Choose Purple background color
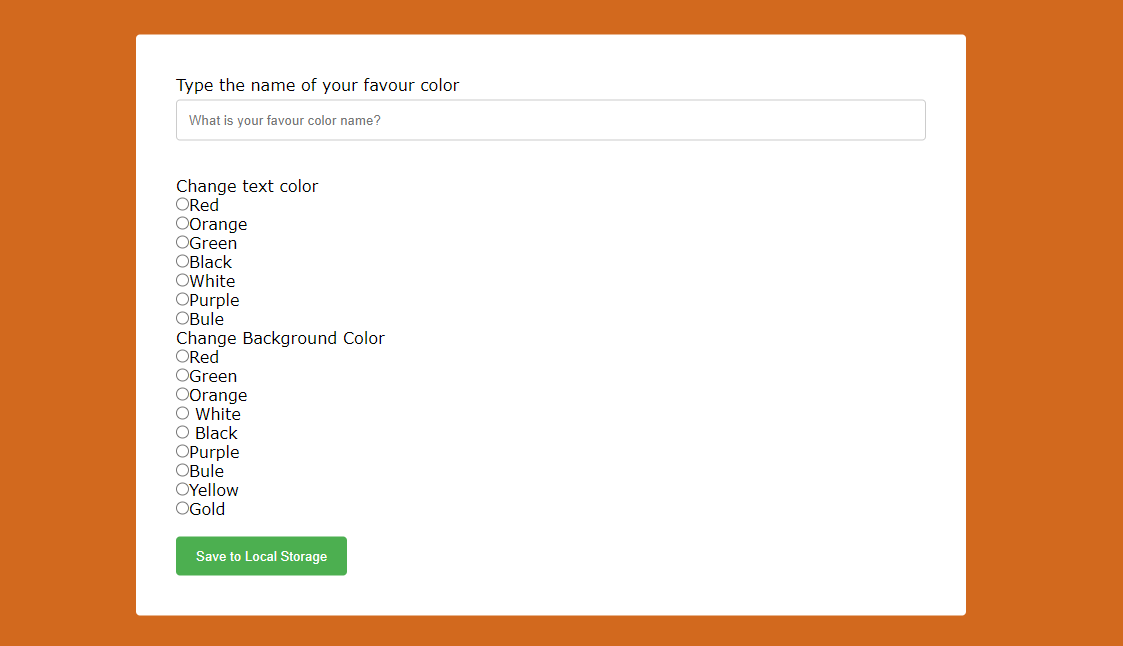 [x=181, y=451]
